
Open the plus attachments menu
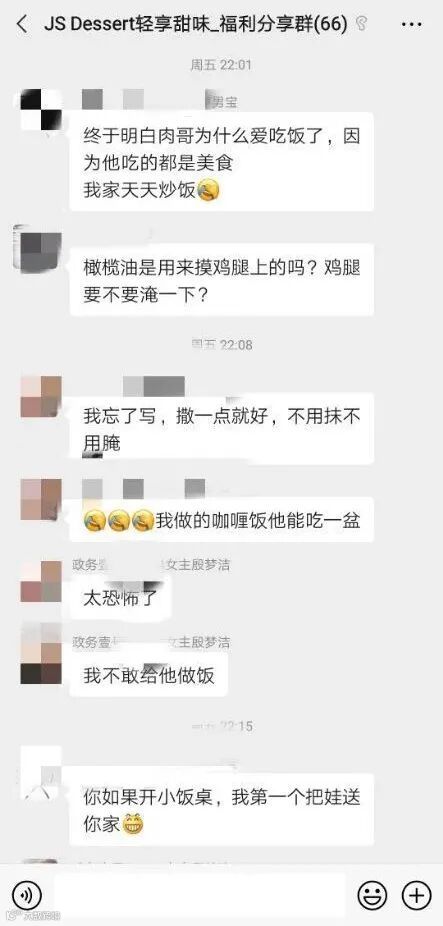(416, 896)
